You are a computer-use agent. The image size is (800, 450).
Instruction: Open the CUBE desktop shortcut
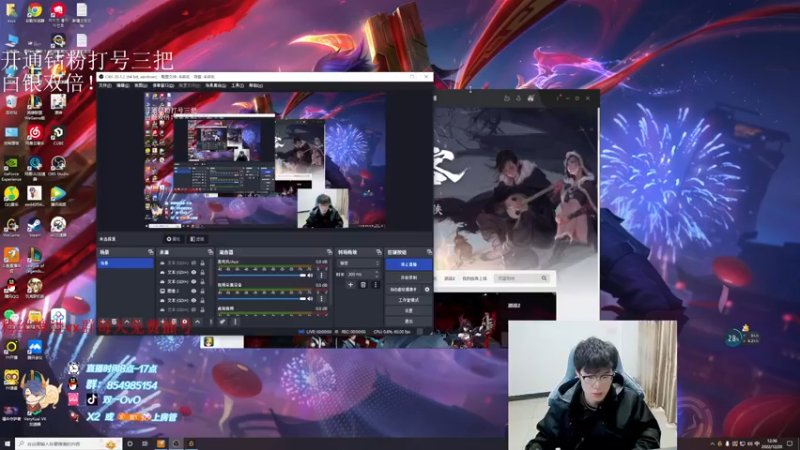point(58,135)
